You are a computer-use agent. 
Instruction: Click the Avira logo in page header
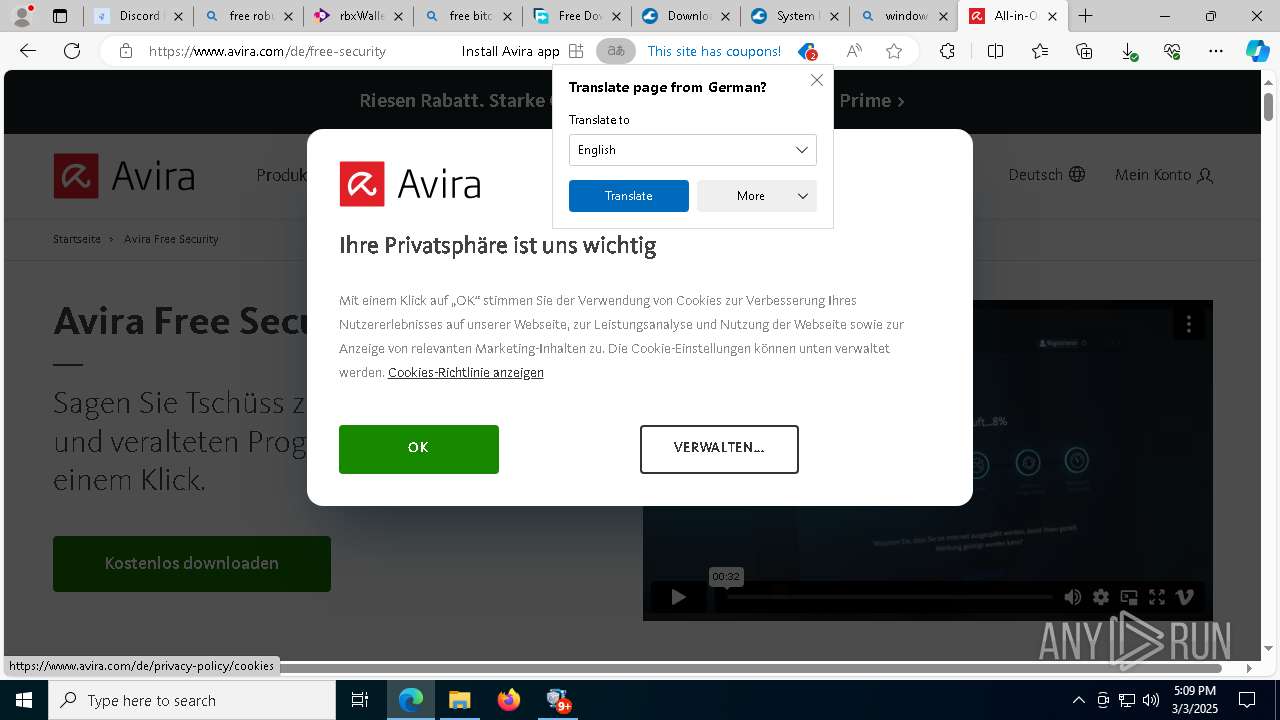pyautogui.click(x=124, y=176)
